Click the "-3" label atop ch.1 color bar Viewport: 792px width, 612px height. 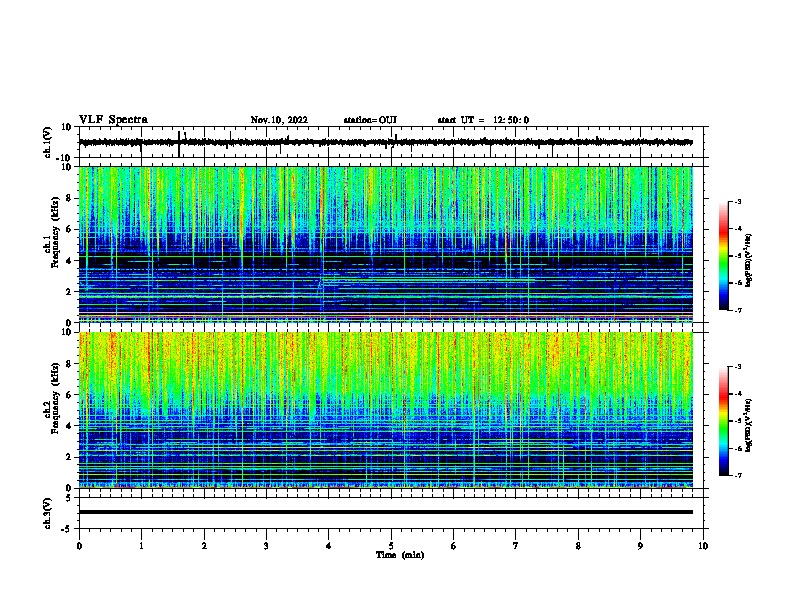point(737,201)
